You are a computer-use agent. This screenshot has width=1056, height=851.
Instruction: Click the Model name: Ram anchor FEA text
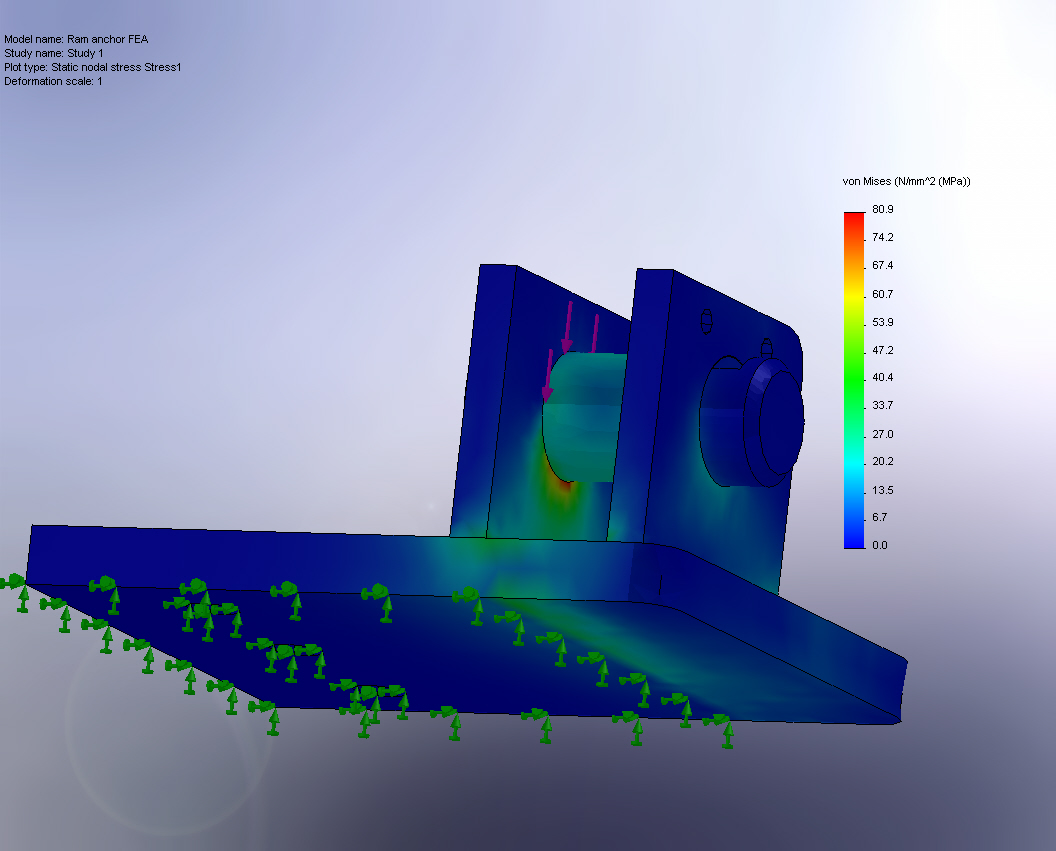click(x=77, y=39)
